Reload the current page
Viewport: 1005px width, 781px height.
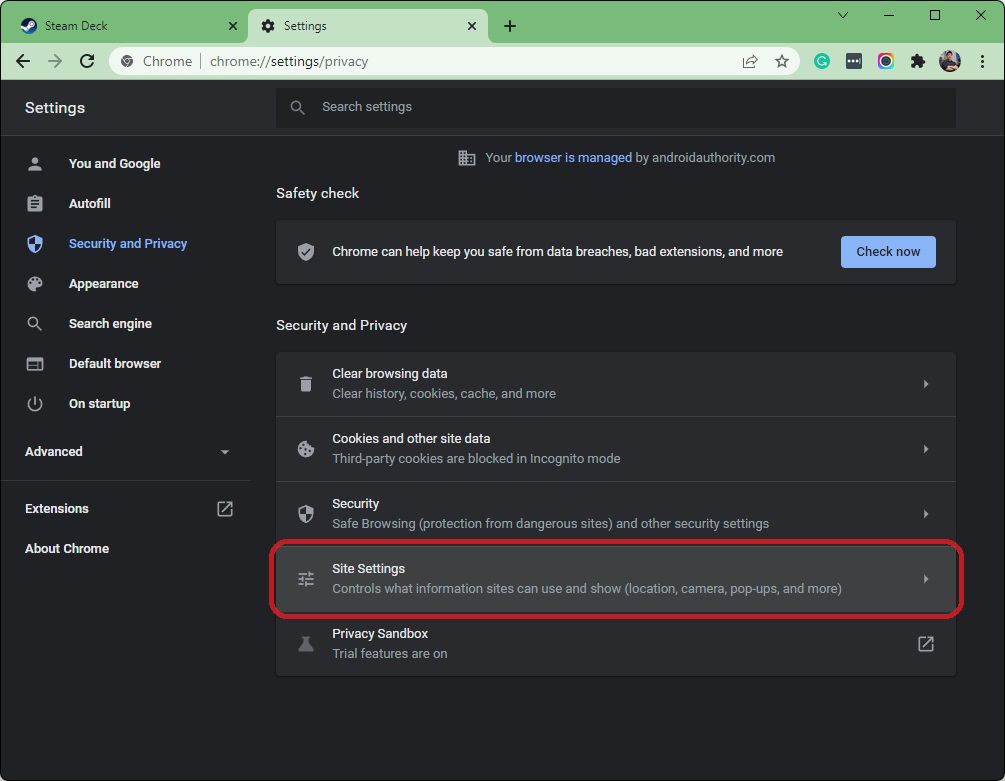[x=87, y=62]
